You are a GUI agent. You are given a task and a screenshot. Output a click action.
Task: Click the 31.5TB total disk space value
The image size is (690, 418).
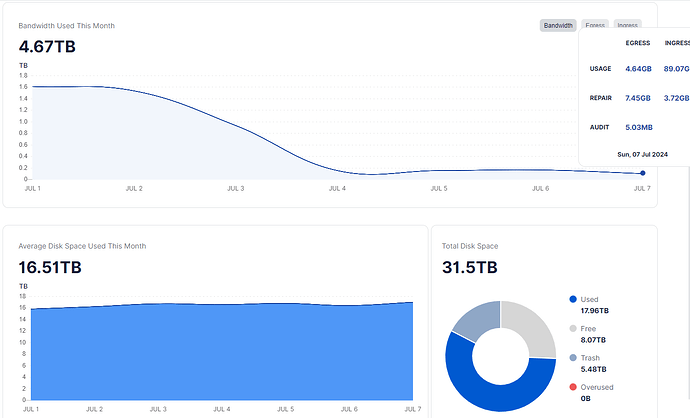pyautogui.click(x=469, y=267)
